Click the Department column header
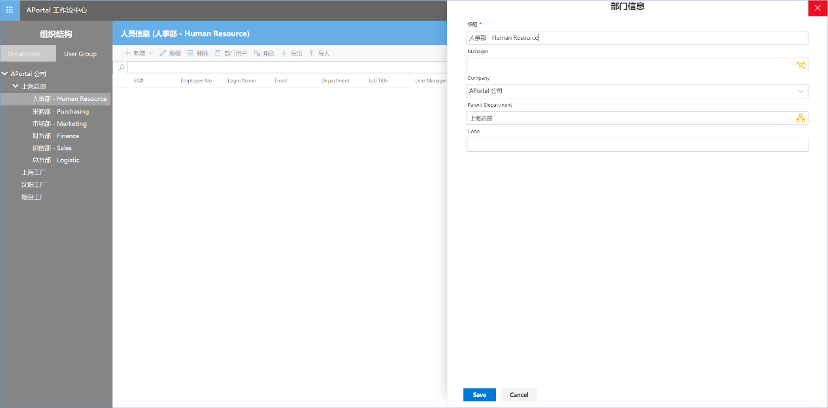This screenshot has height=408, width=828. coord(335,81)
